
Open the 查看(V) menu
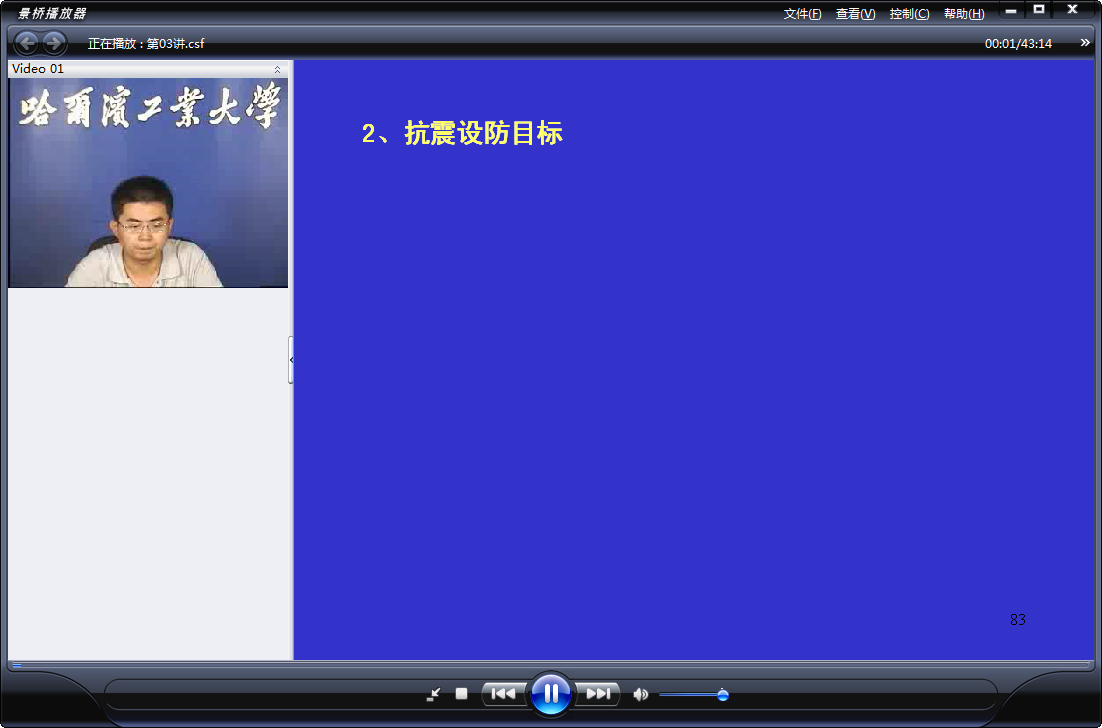855,14
